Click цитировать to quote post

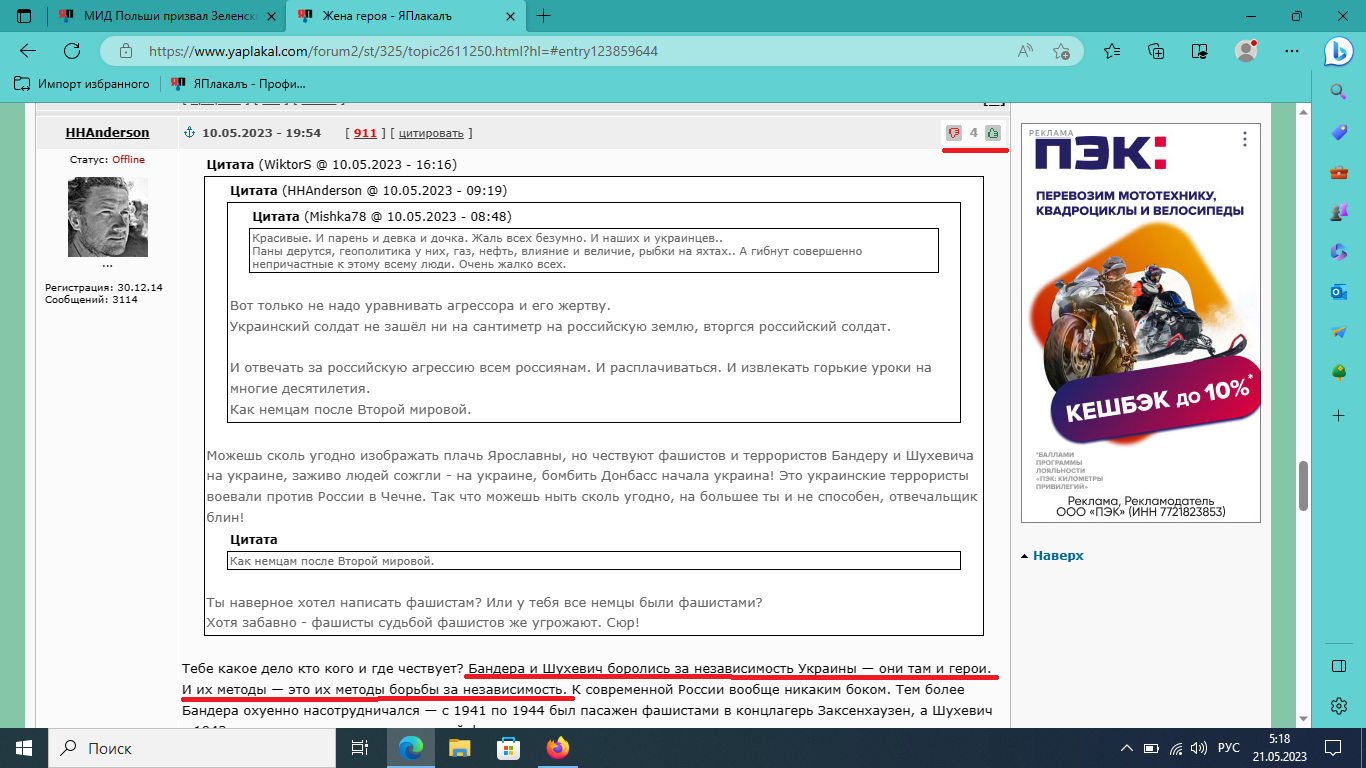(x=431, y=133)
